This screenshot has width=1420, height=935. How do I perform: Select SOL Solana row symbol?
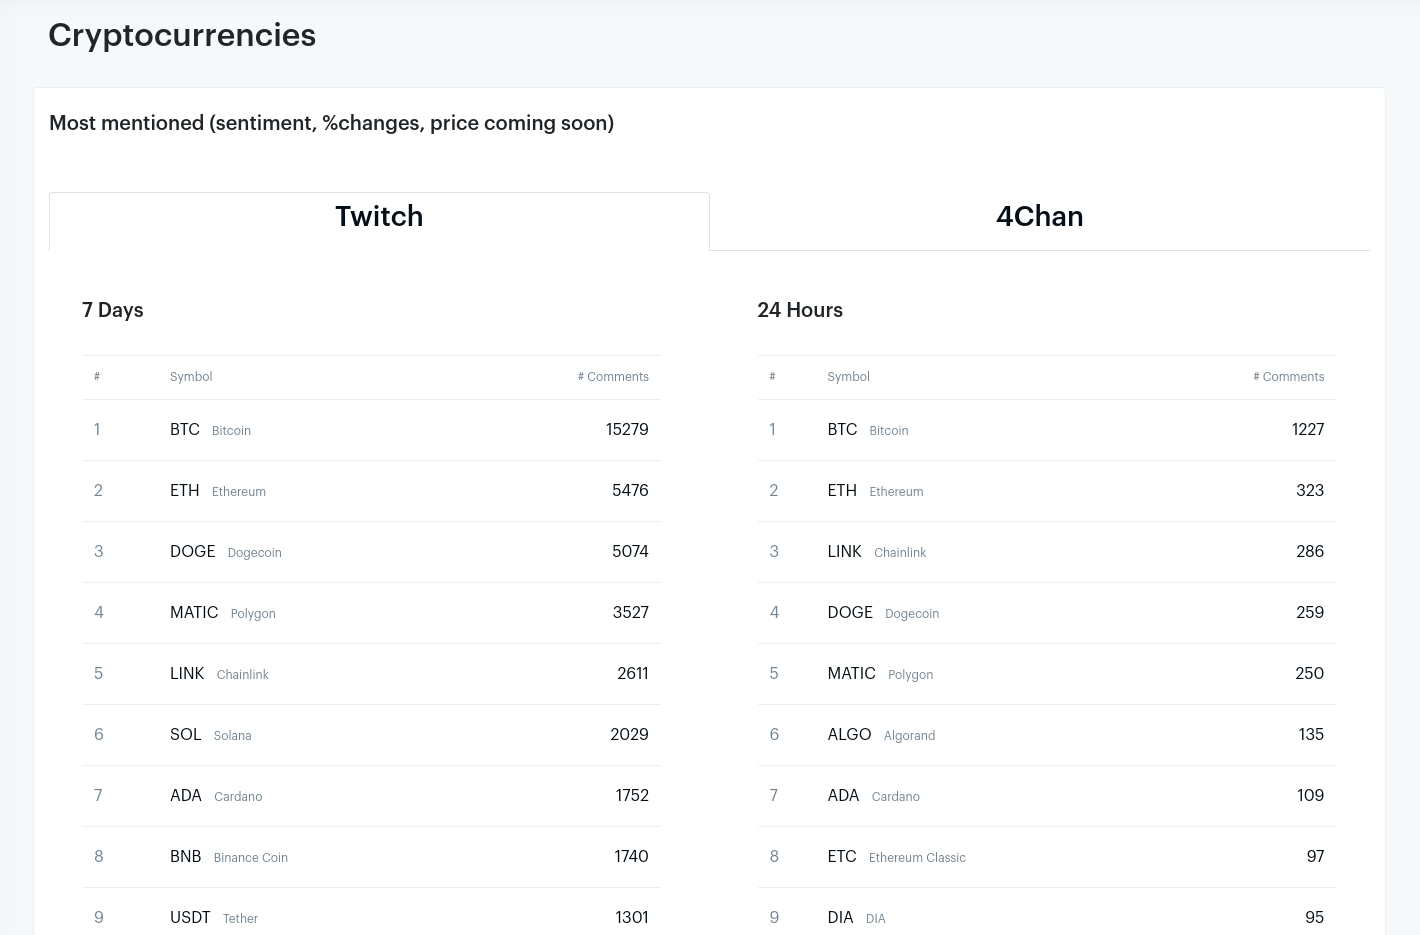point(186,735)
